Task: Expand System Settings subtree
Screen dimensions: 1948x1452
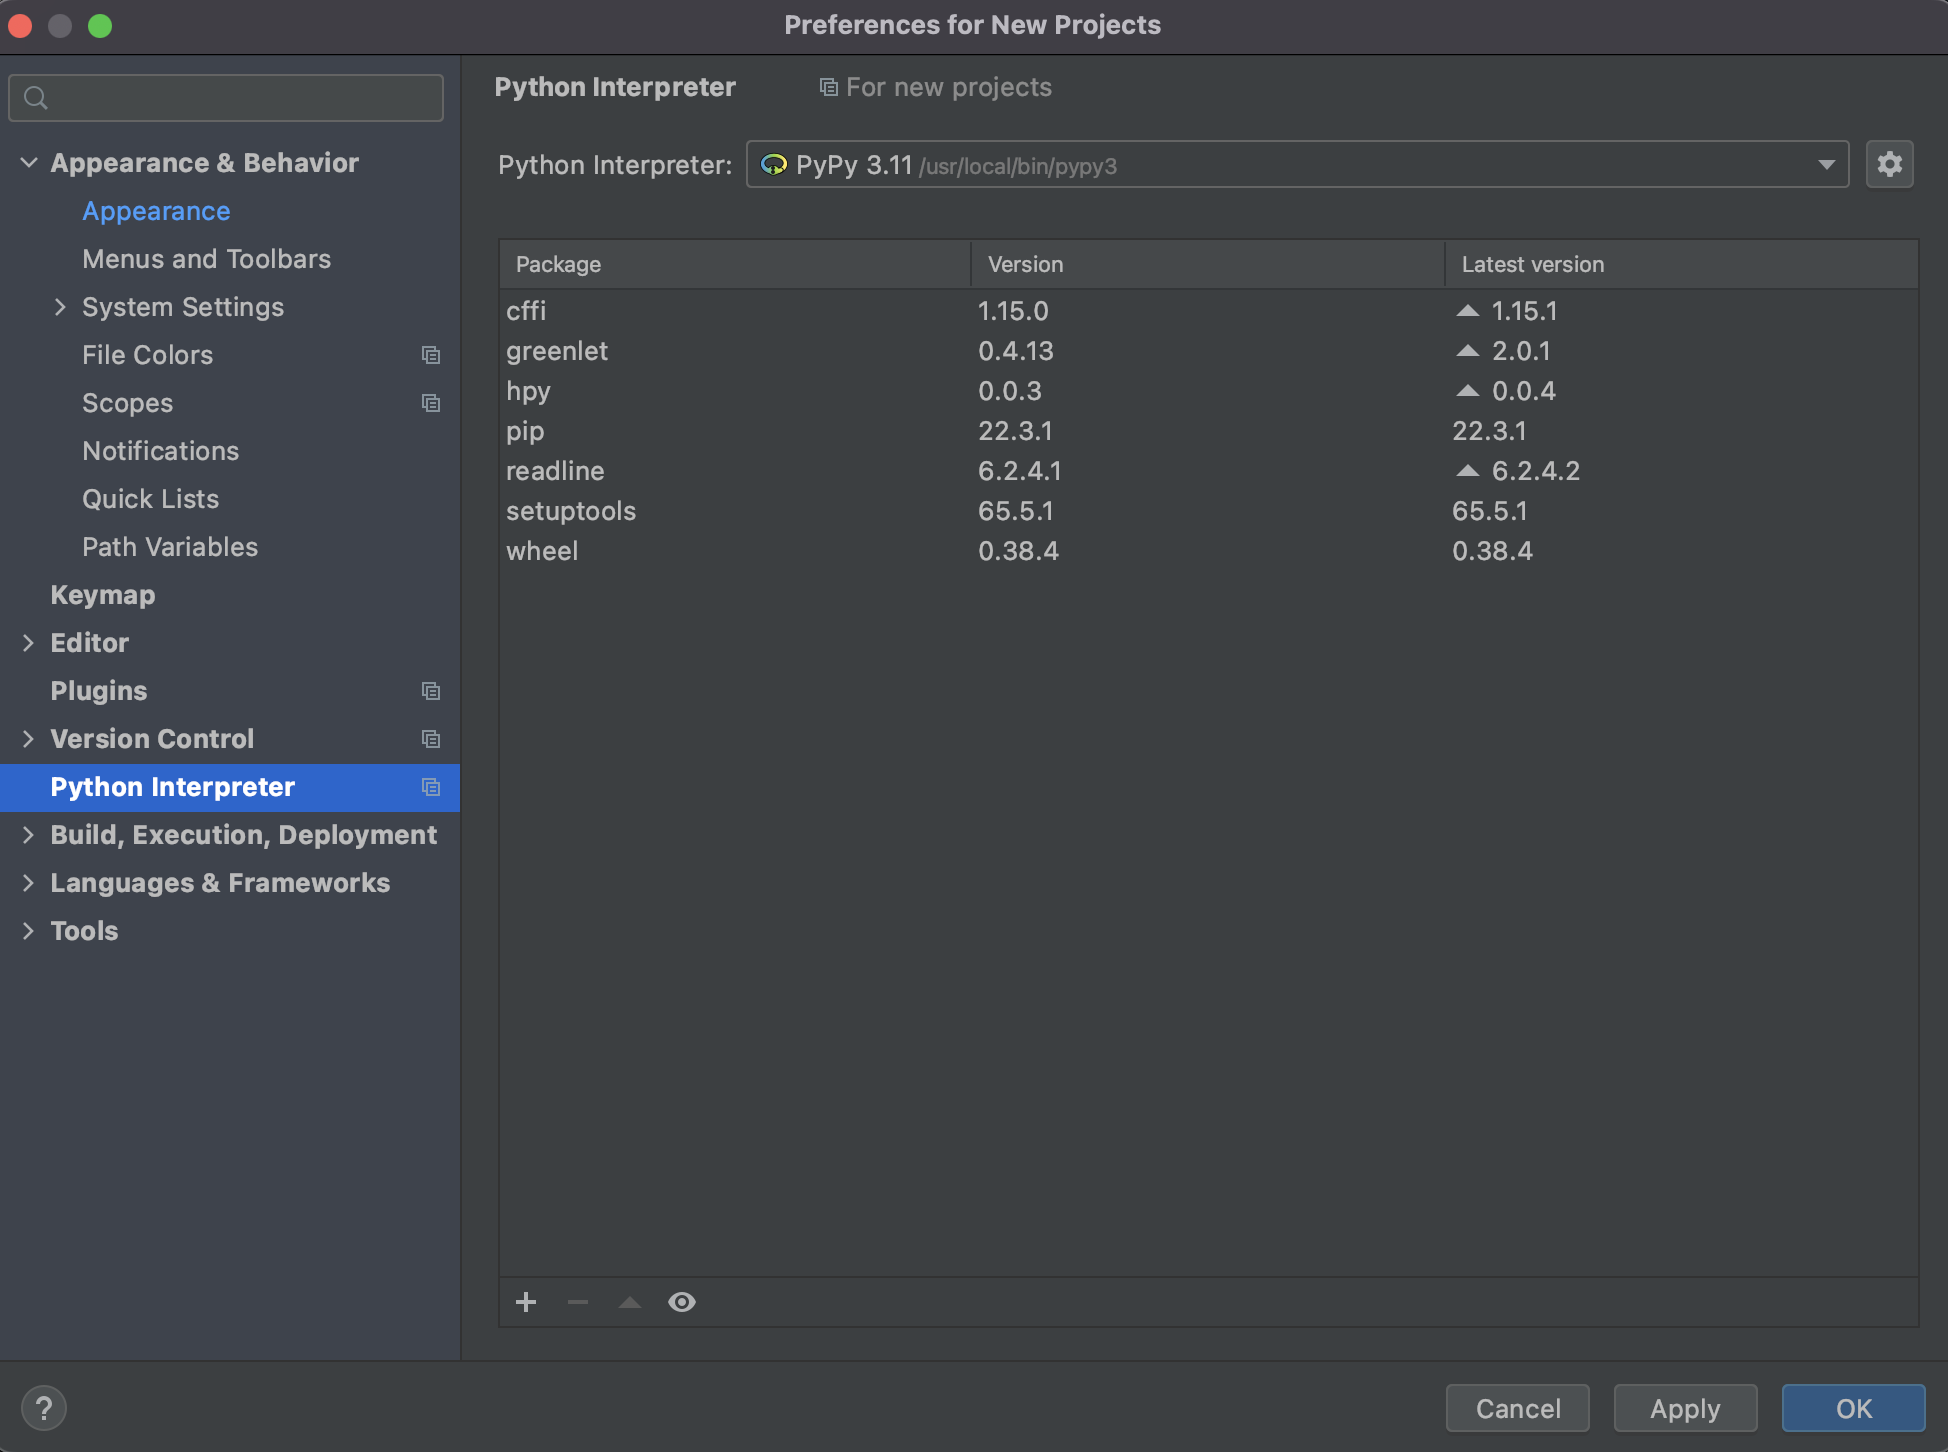Action: 60,307
